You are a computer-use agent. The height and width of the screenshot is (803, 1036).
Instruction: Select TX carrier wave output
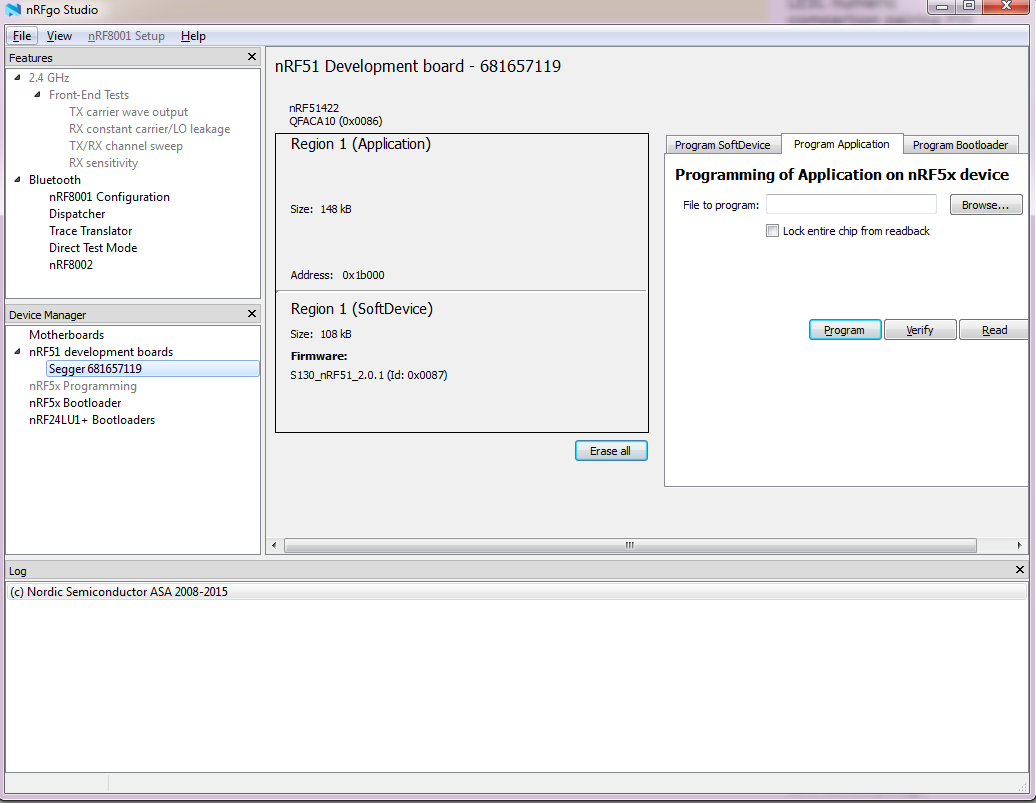(x=128, y=112)
